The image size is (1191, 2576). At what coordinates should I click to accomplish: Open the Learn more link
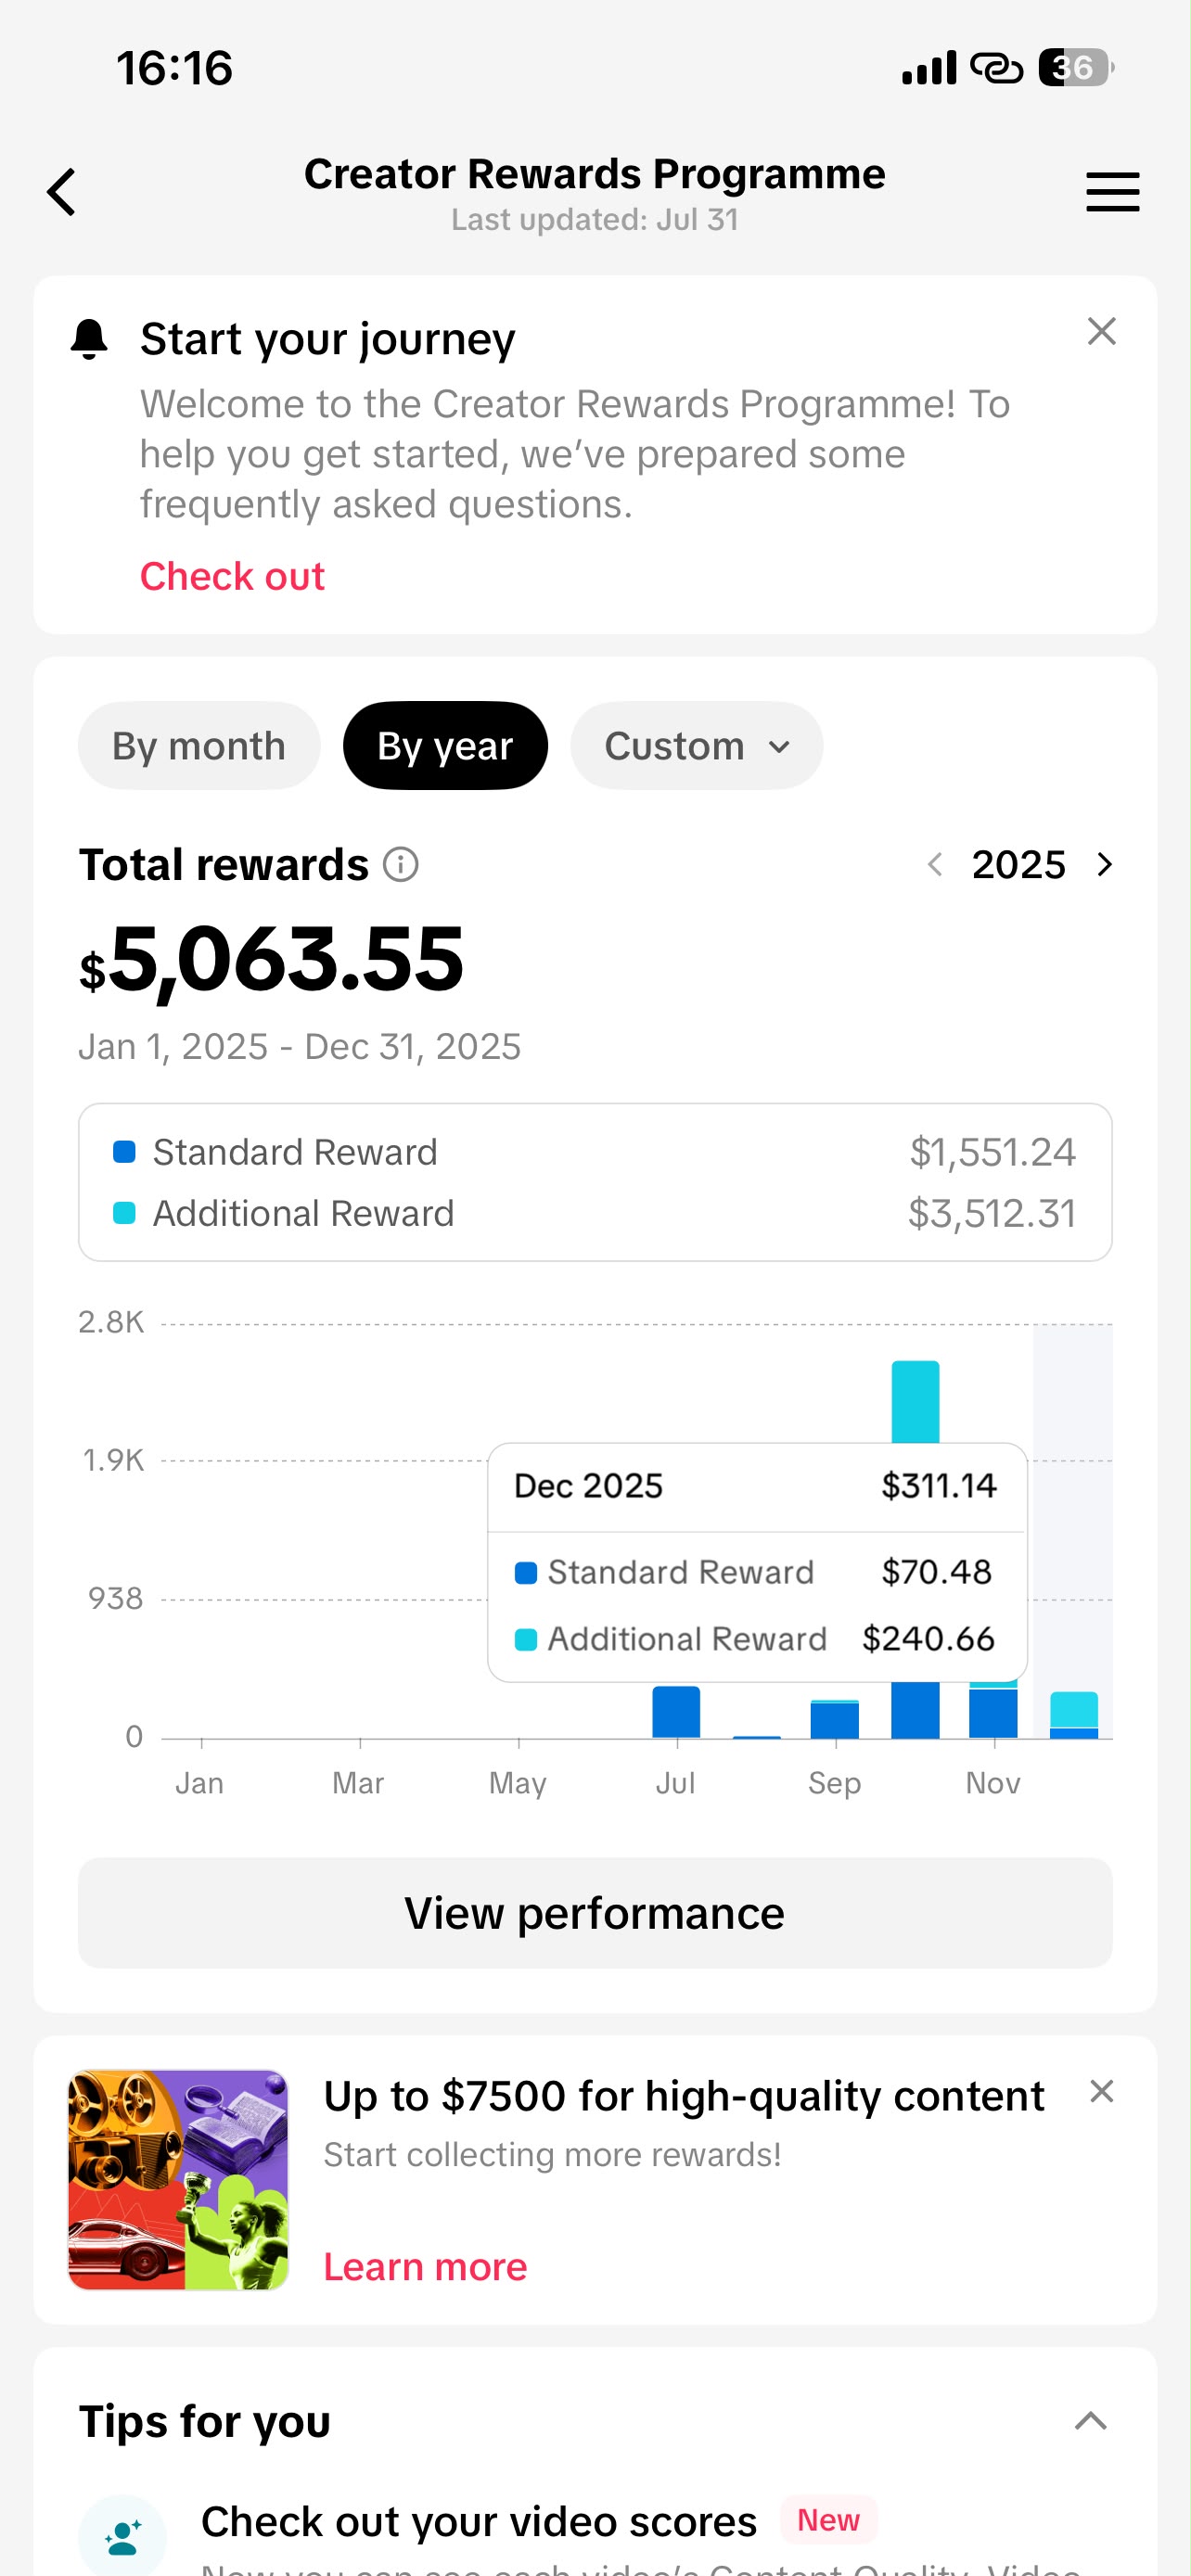coord(425,2267)
